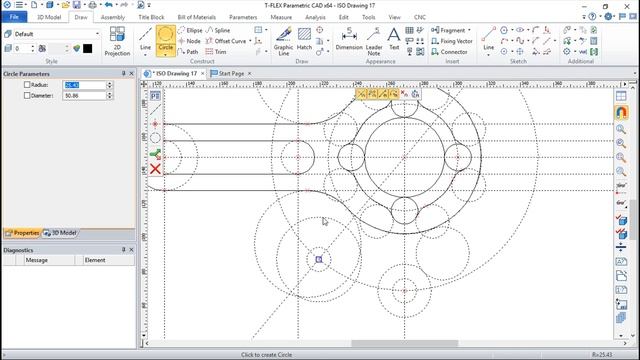Open the File menu
The image size is (640, 360).
[x=14, y=17]
